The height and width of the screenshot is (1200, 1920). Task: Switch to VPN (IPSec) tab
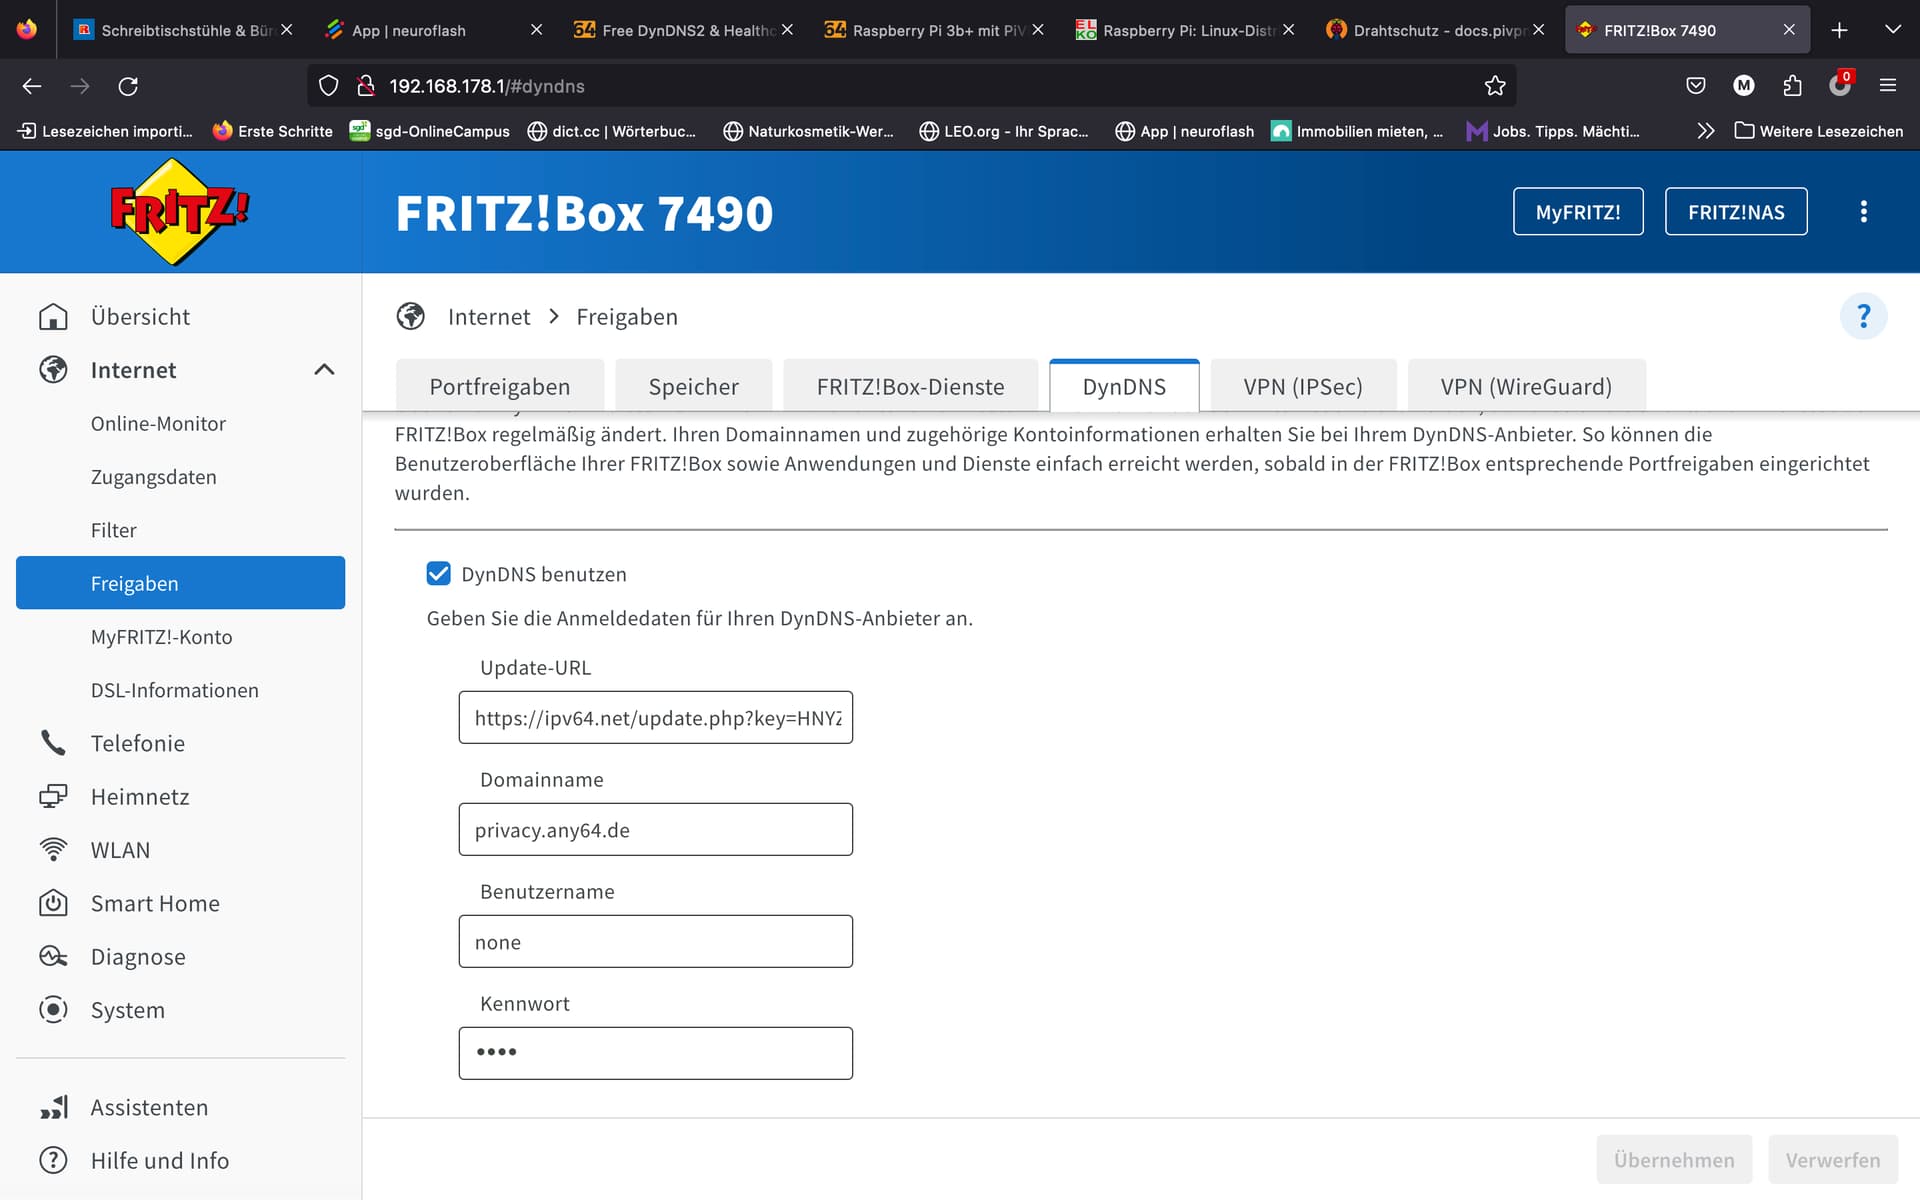pyautogui.click(x=1303, y=386)
